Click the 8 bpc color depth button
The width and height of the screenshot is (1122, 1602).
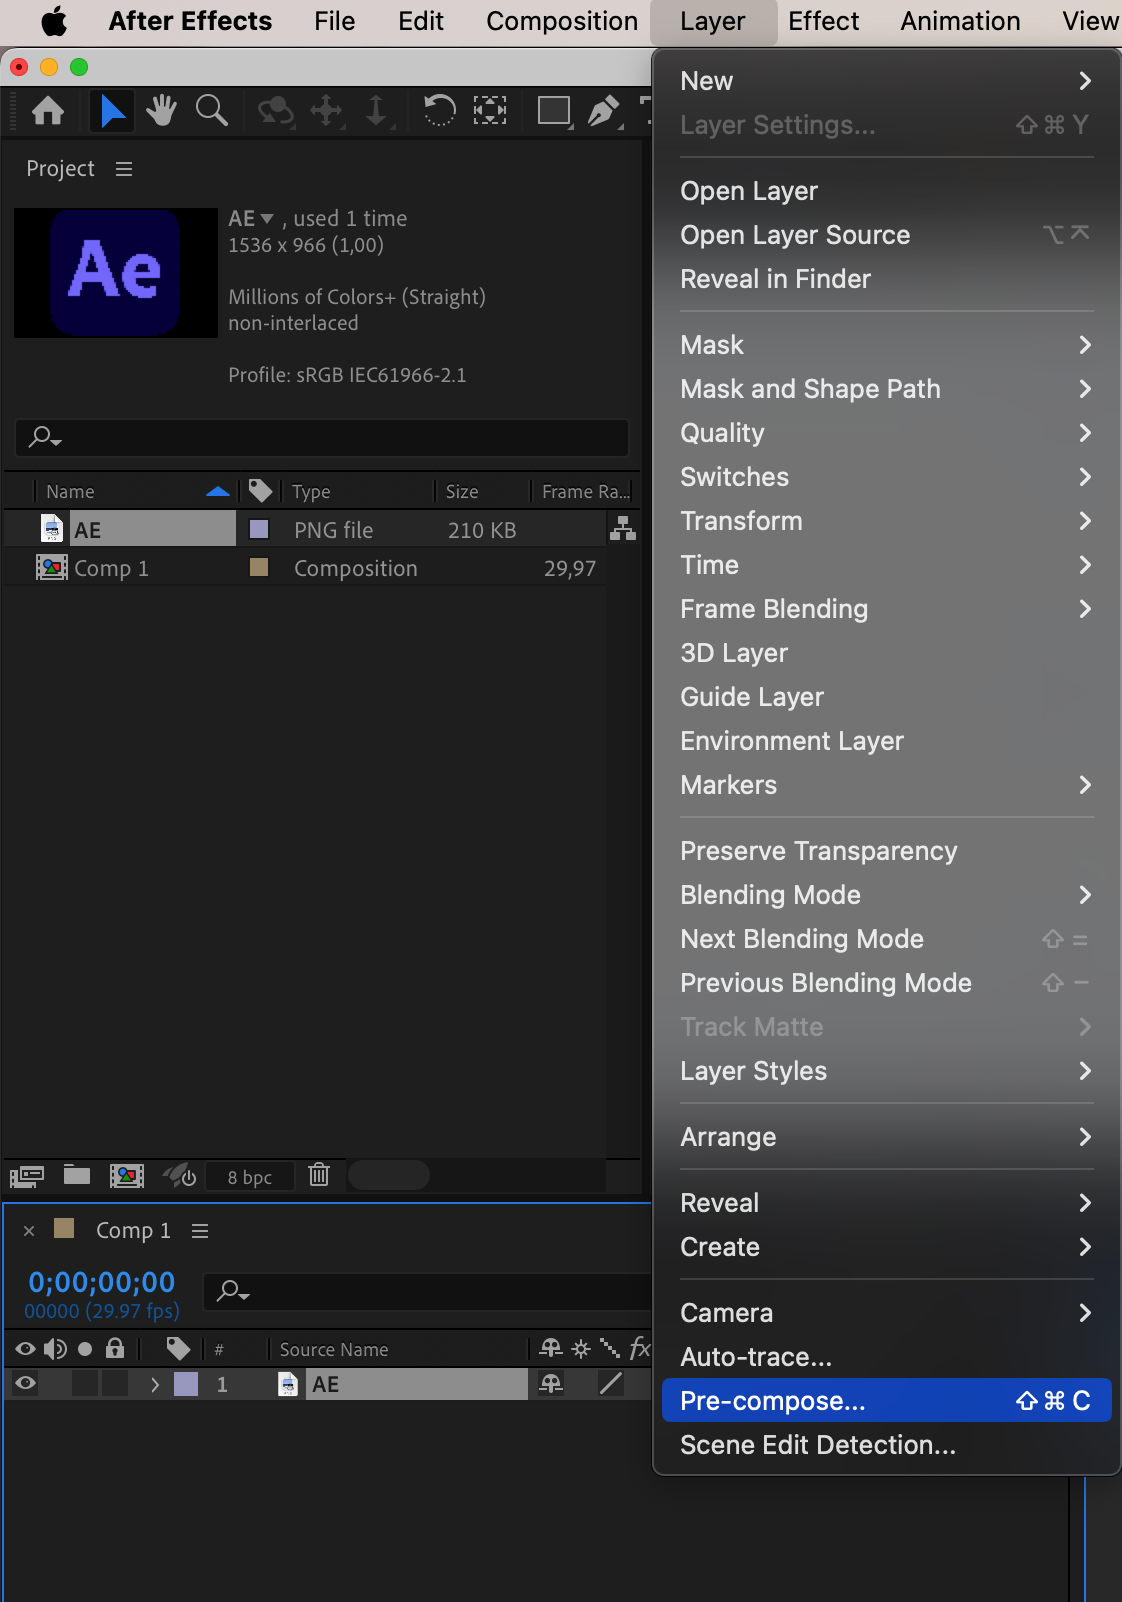249,1177
